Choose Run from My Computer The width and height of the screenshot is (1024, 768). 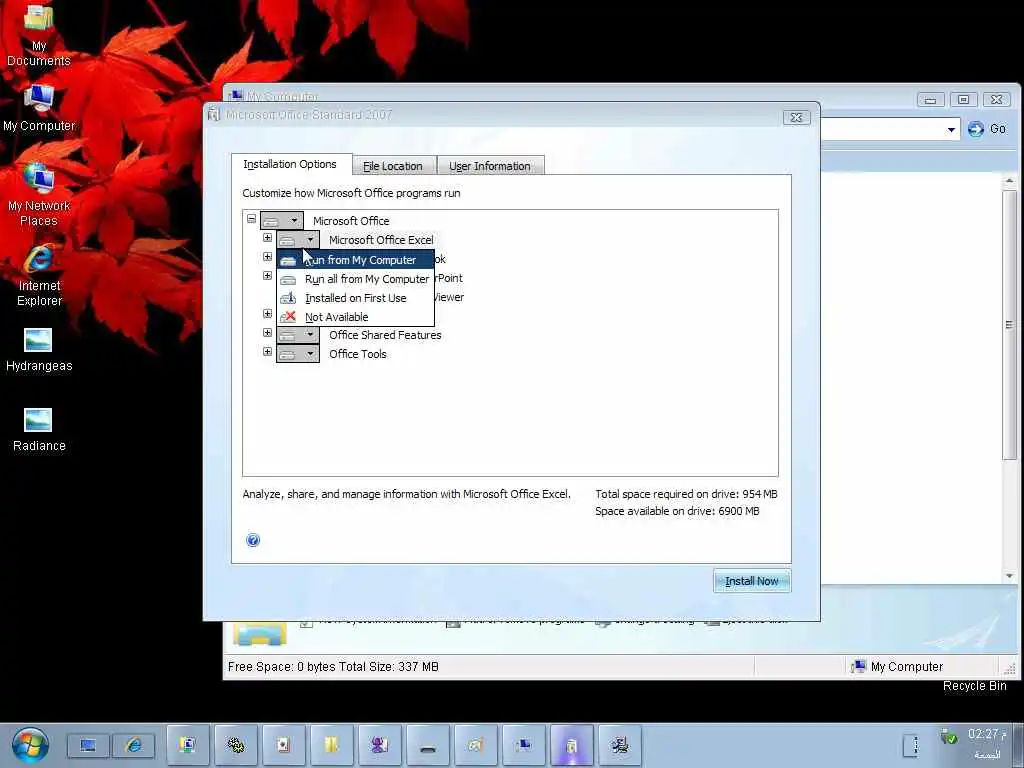coord(355,260)
